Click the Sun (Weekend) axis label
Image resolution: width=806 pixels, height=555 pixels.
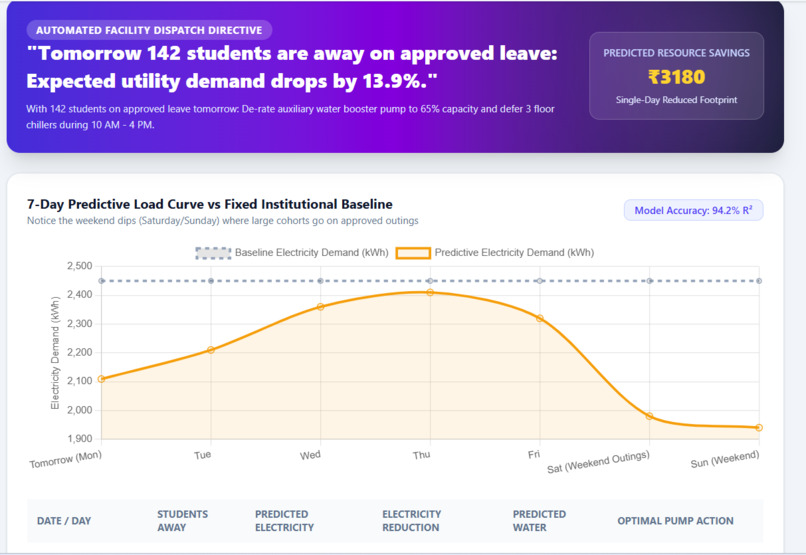click(725, 459)
